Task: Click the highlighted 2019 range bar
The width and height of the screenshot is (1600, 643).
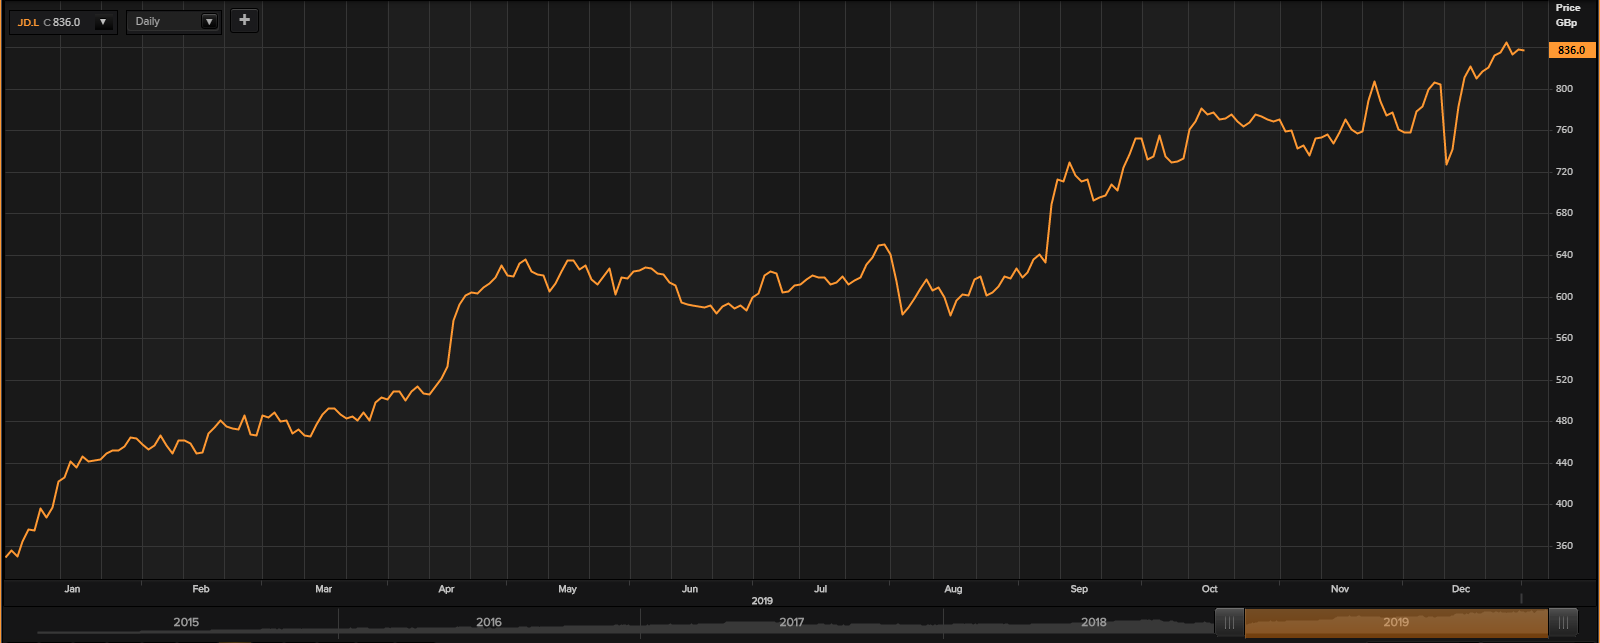Action: click(1396, 623)
